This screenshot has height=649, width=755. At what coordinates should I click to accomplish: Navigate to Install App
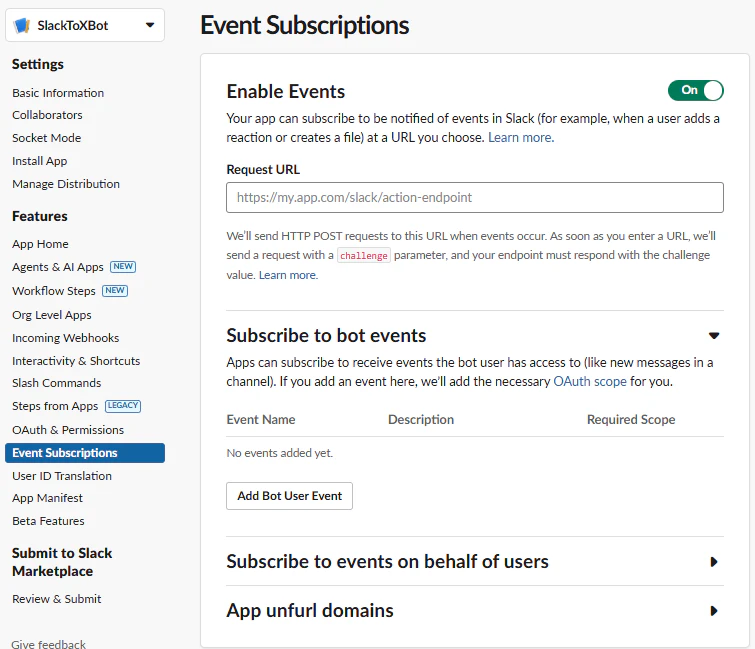point(39,161)
